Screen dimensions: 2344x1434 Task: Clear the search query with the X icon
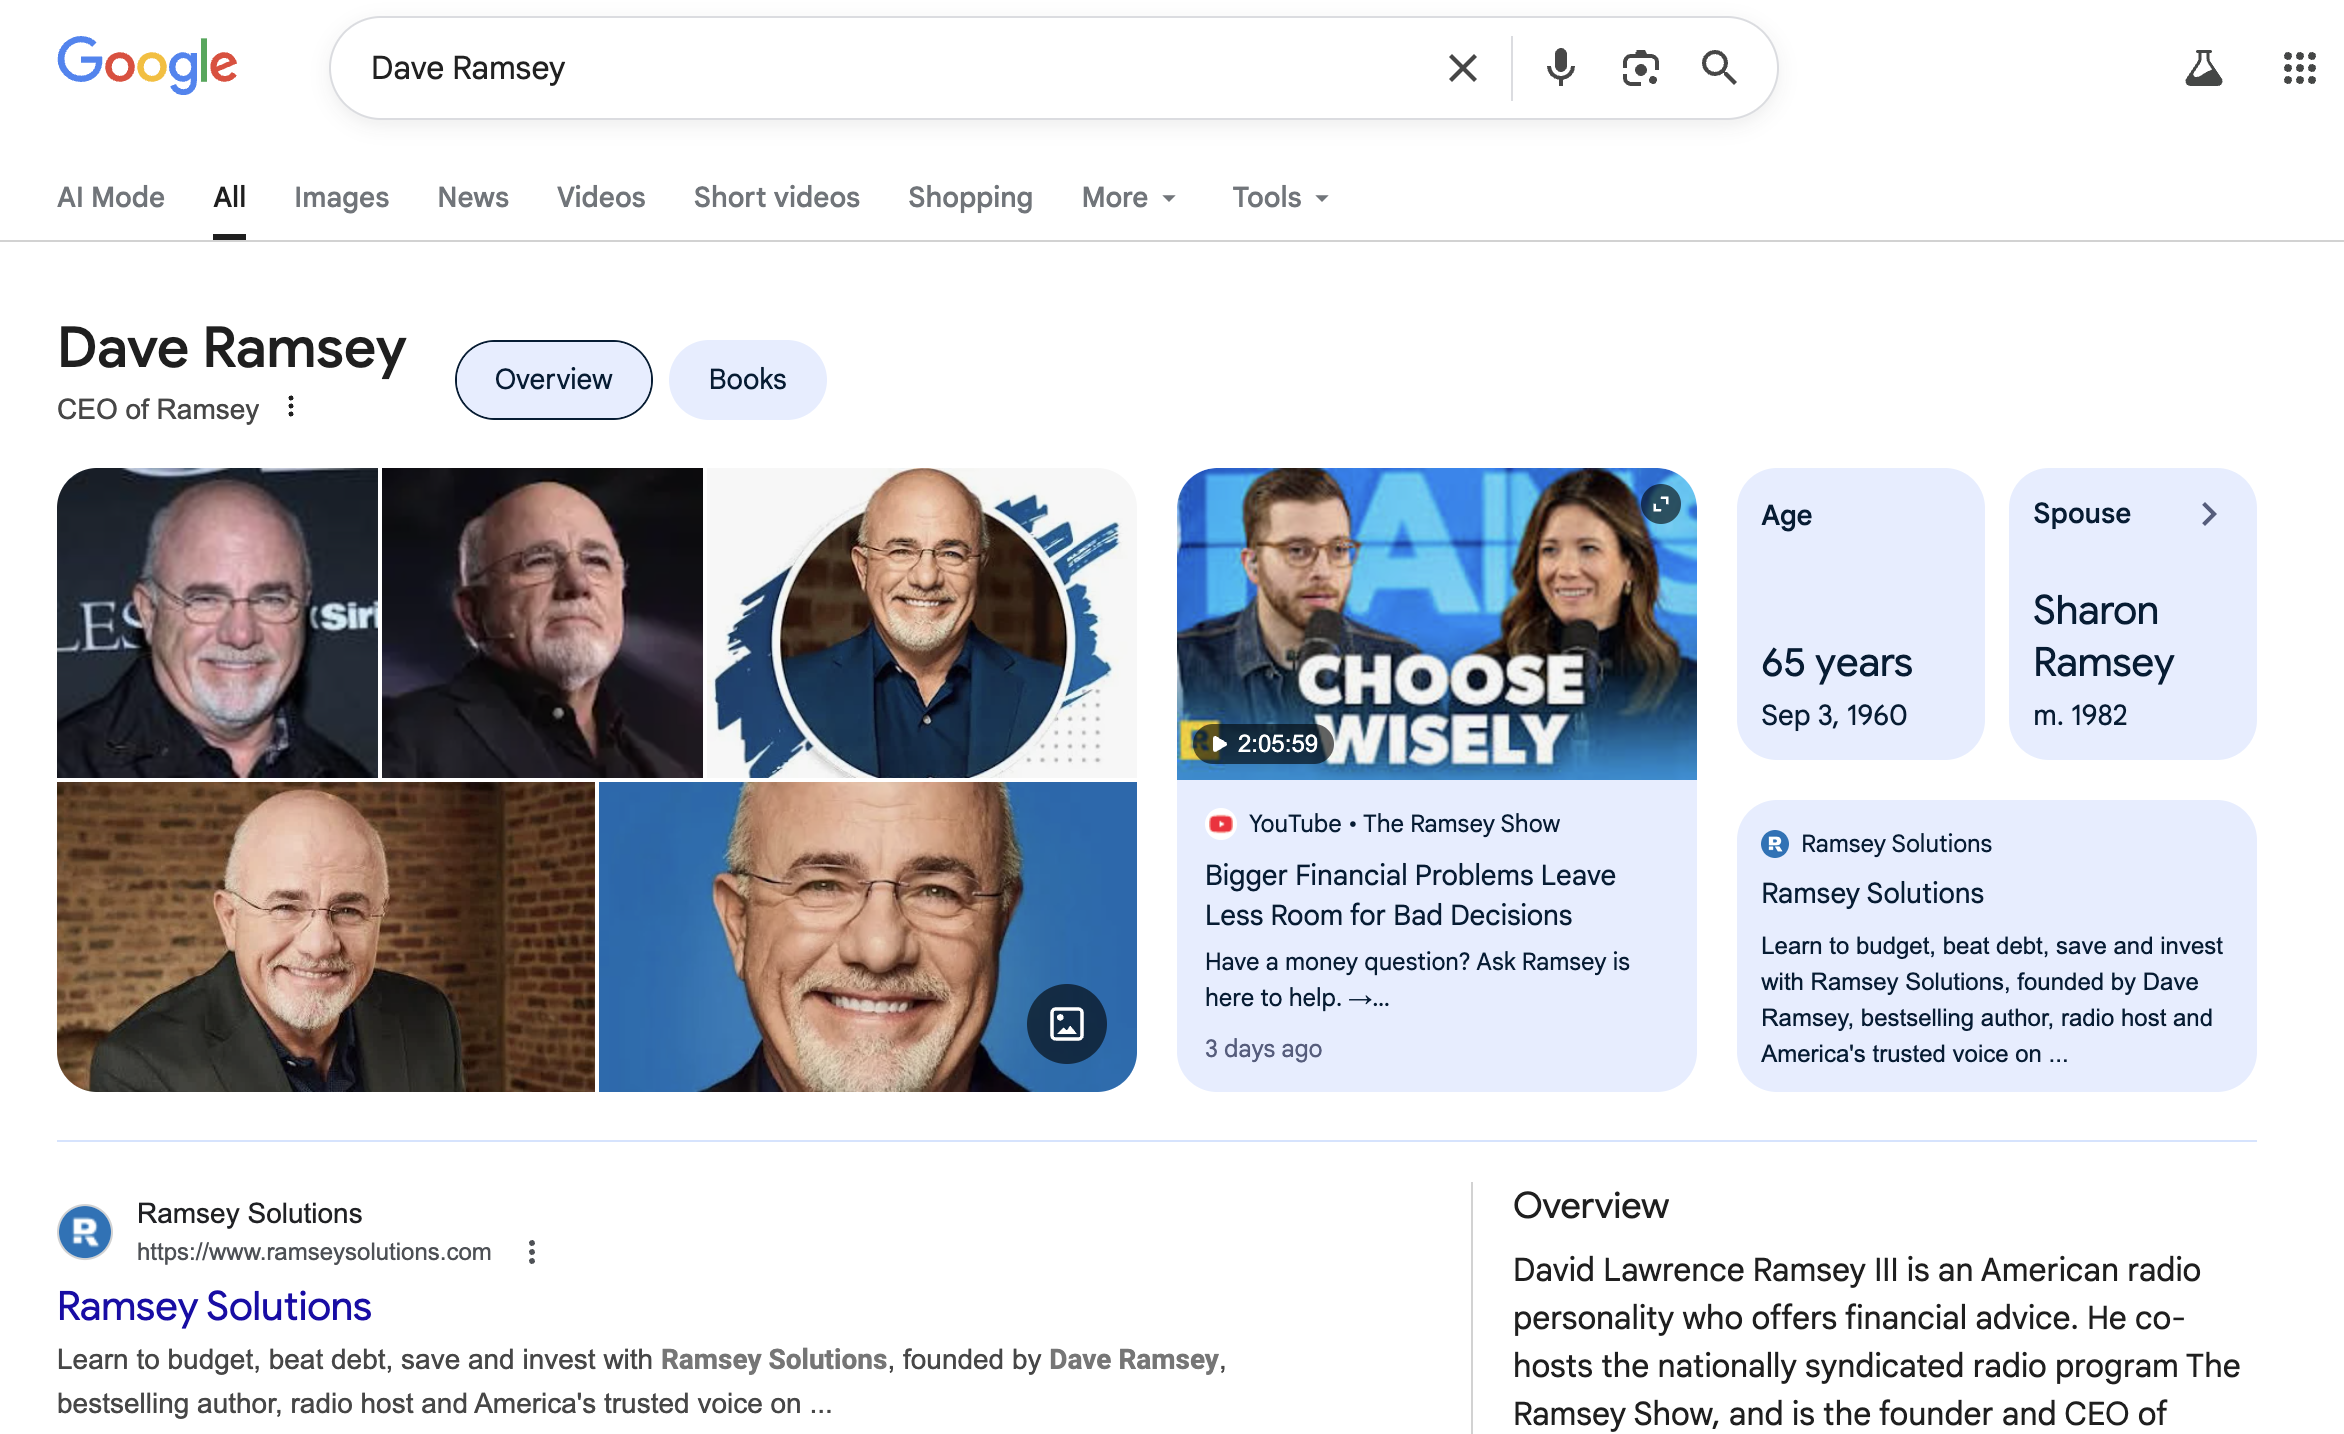(1462, 67)
